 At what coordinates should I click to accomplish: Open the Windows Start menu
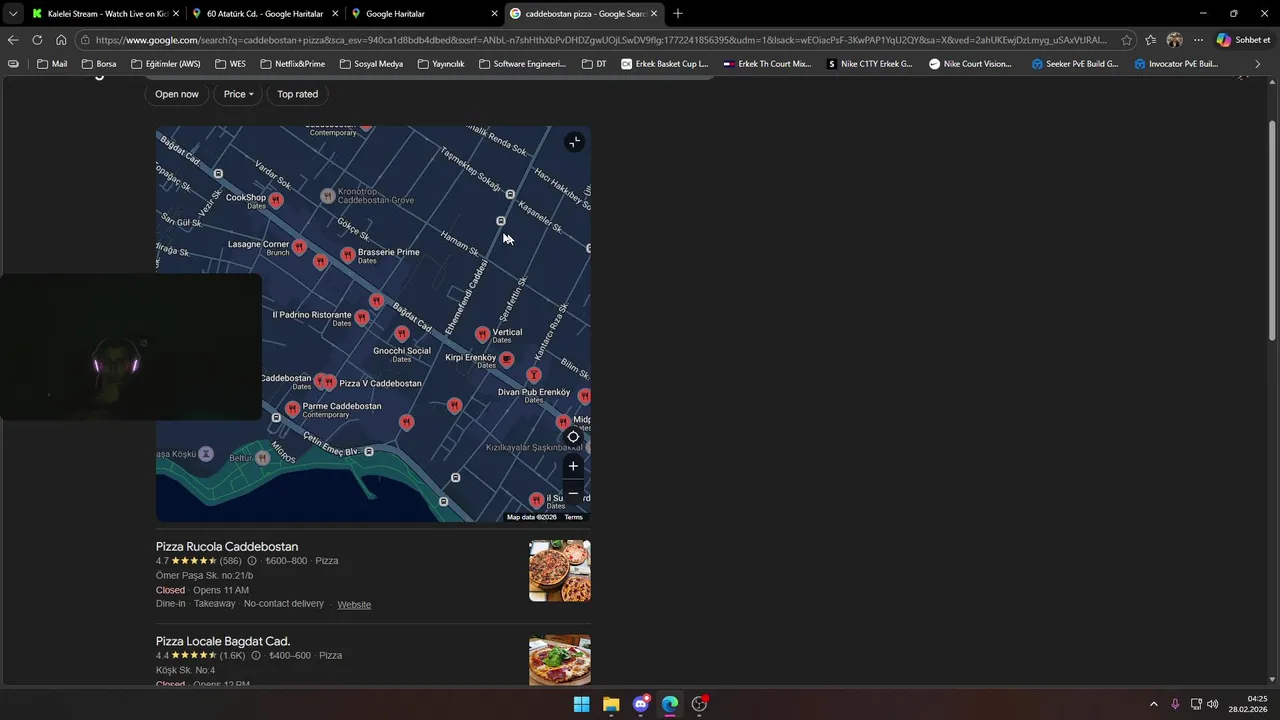[581, 704]
